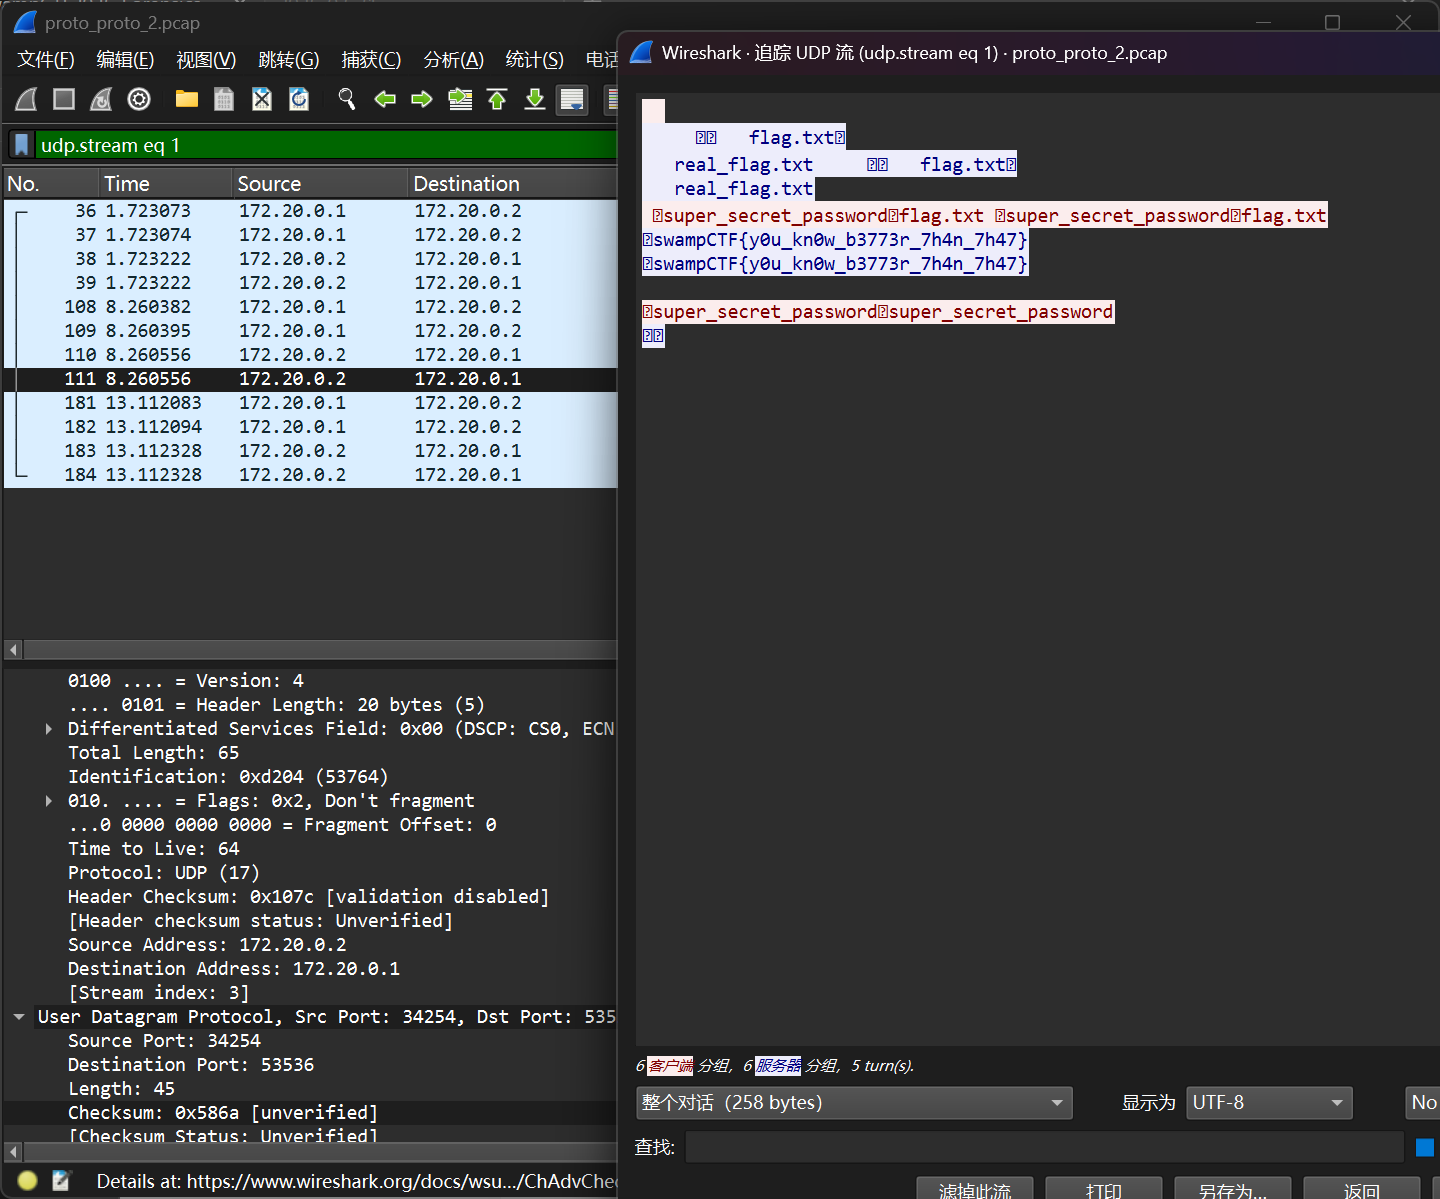Click the Wireshark logo in the Follow UDP Stream window
1440x1199 pixels.
click(x=642, y=52)
